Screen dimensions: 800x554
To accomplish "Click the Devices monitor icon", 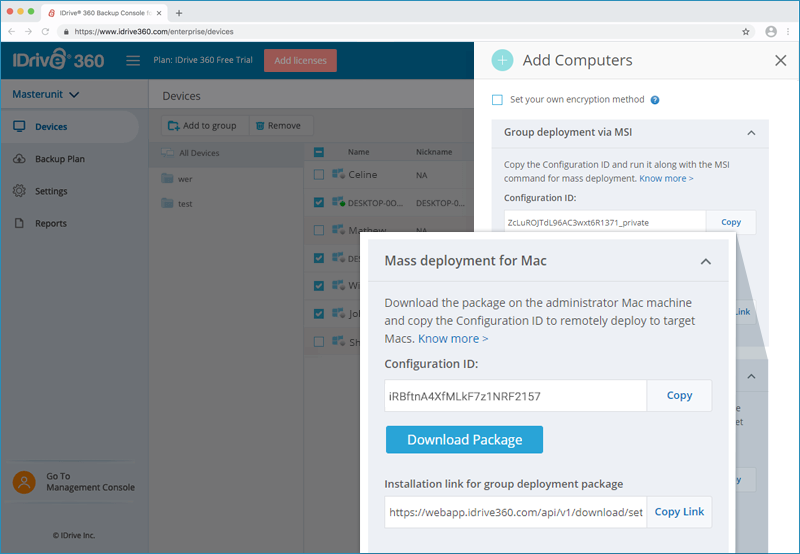I will pos(19,127).
